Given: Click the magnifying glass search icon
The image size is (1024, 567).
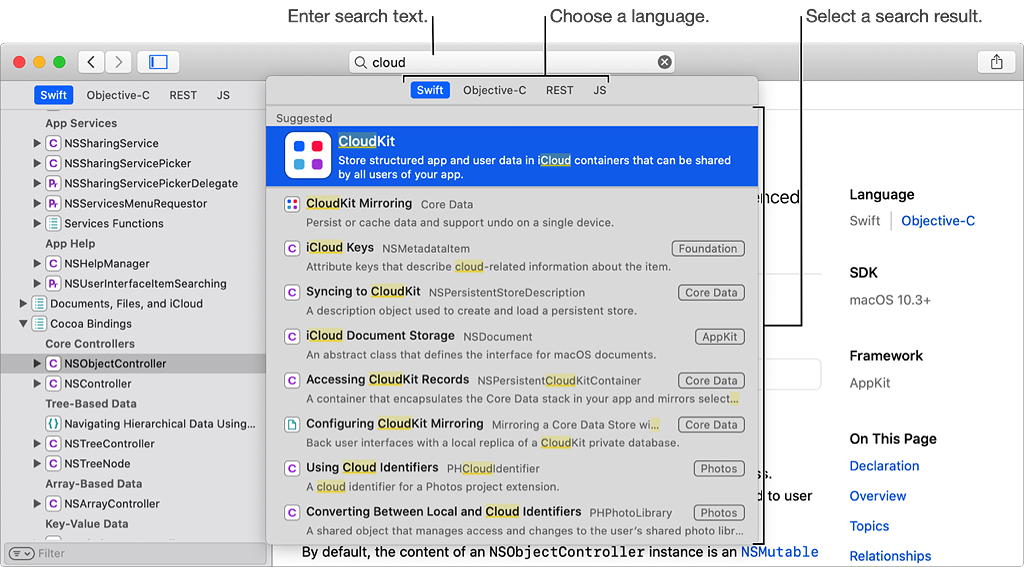Looking at the screenshot, I should coord(360,62).
